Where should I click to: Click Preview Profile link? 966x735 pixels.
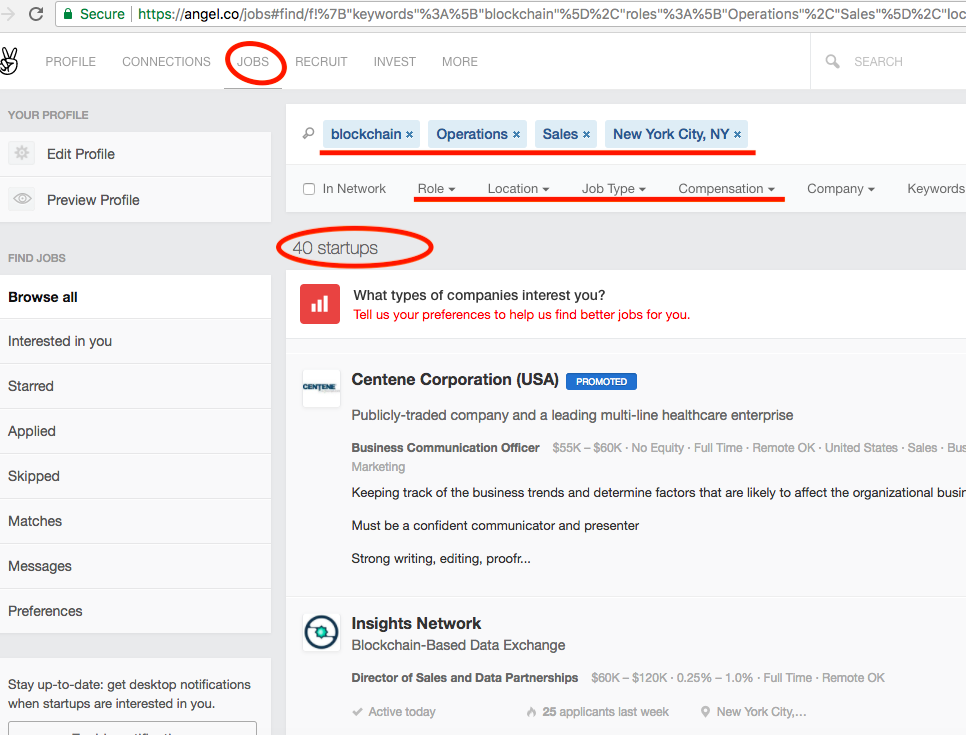coord(93,200)
